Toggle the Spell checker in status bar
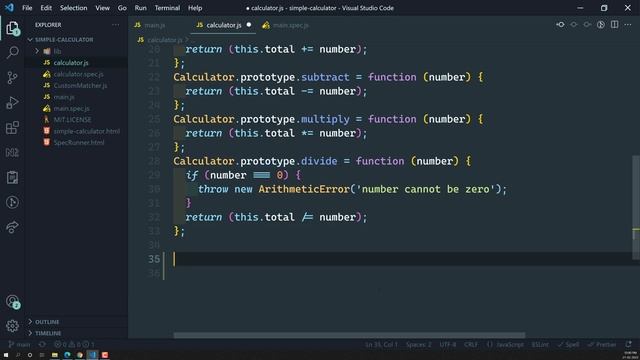640x360 pixels. (x=568, y=344)
